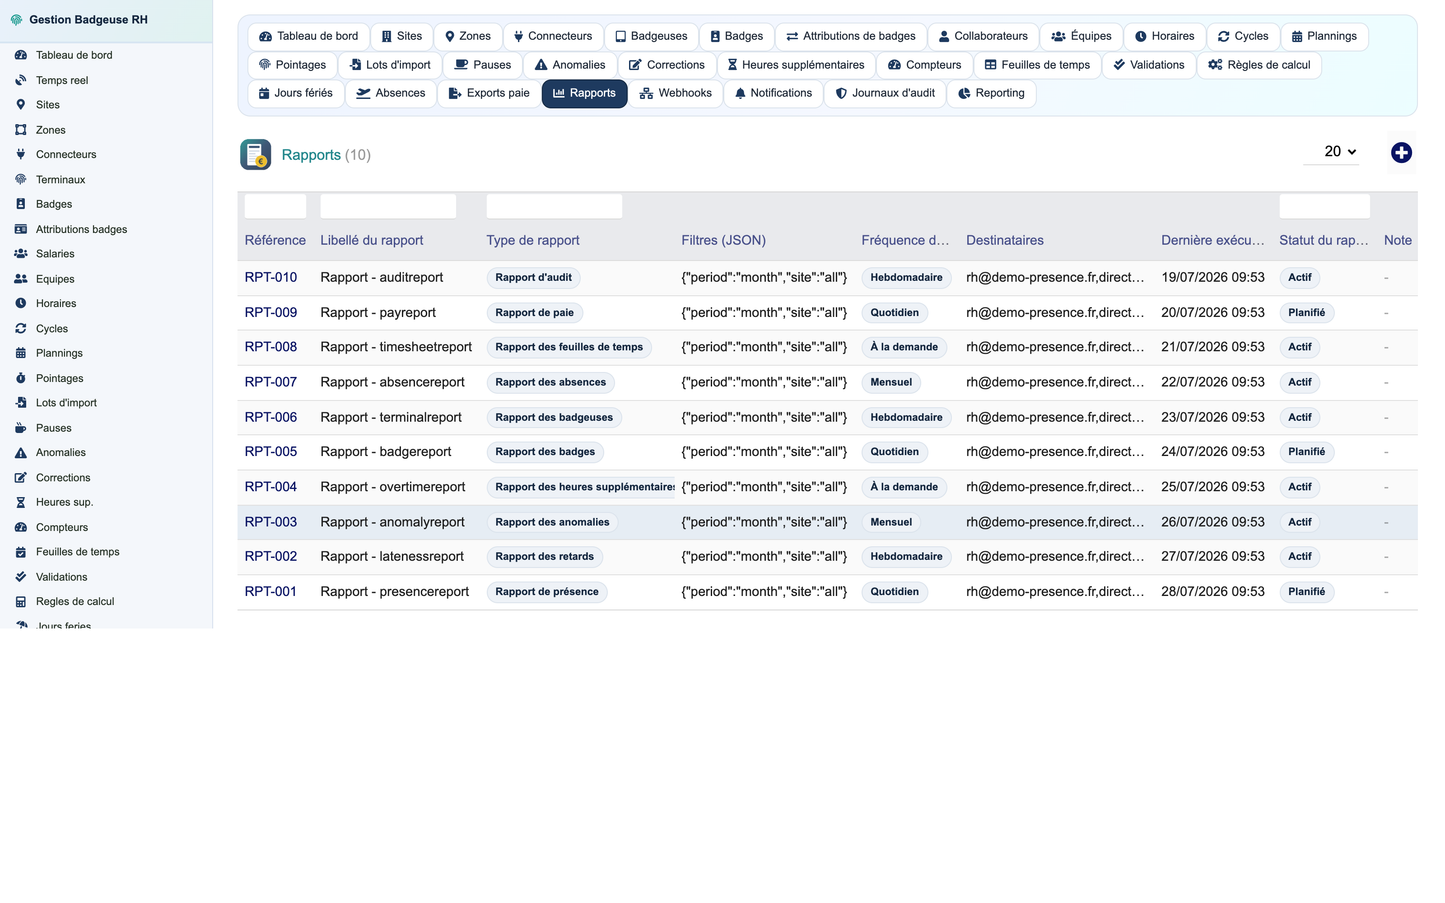Open the Absences tab
This screenshot has height=903, width=1445.
[391, 93]
